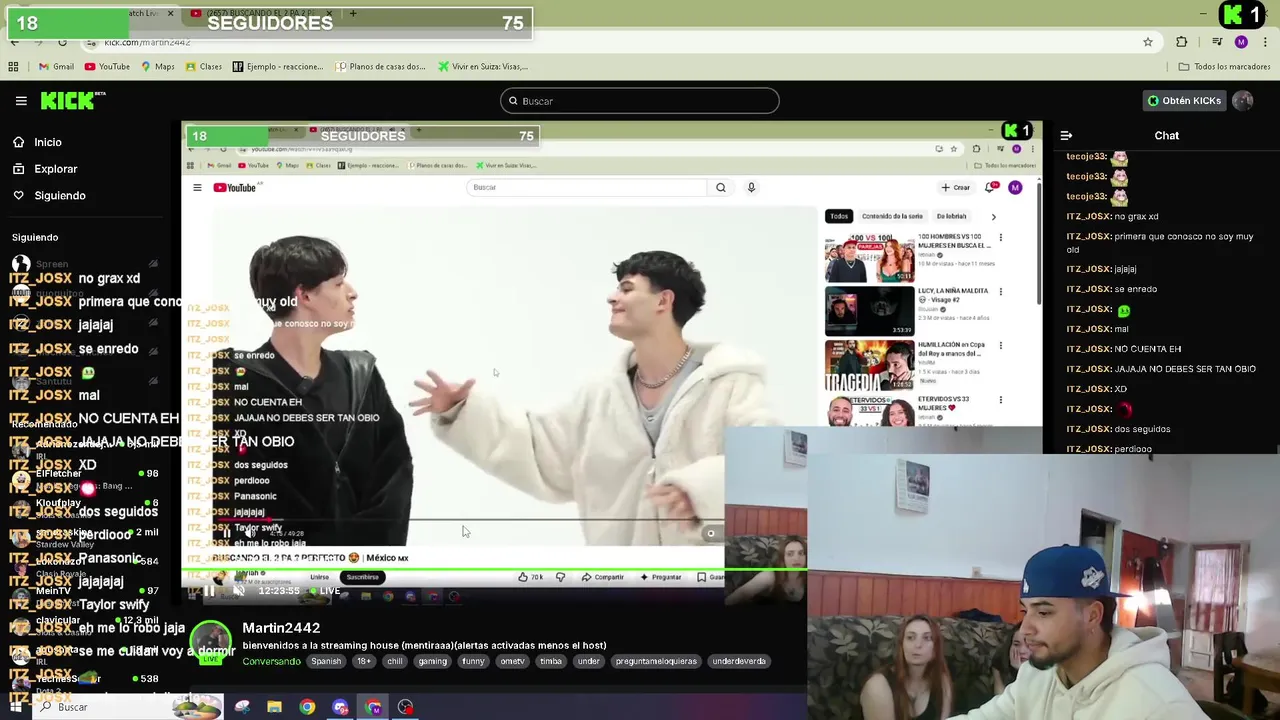The width and height of the screenshot is (1280, 720).
Task: Open Siguiendo in Kick sidebar
Action: (x=49, y=196)
